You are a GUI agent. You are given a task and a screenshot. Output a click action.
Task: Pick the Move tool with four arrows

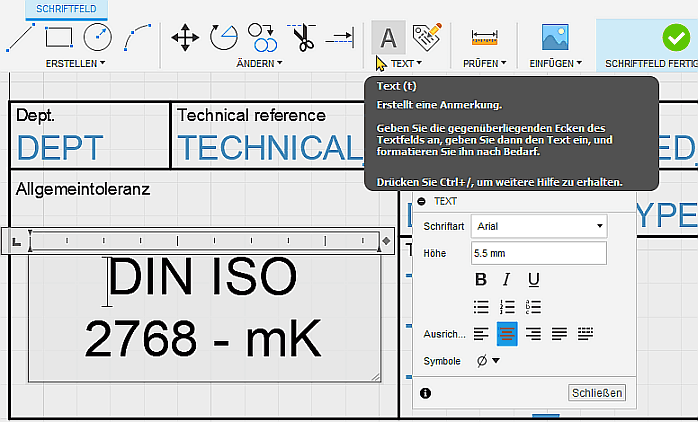pos(185,37)
